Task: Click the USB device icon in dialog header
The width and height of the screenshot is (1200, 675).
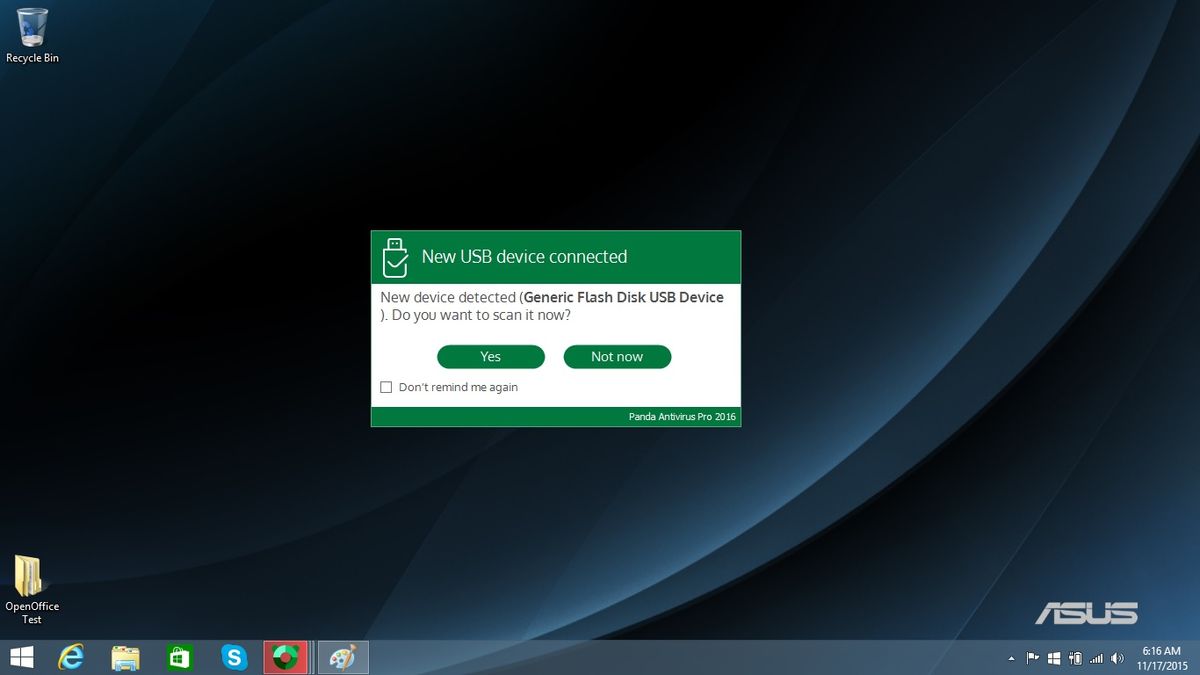Action: tap(396, 258)
